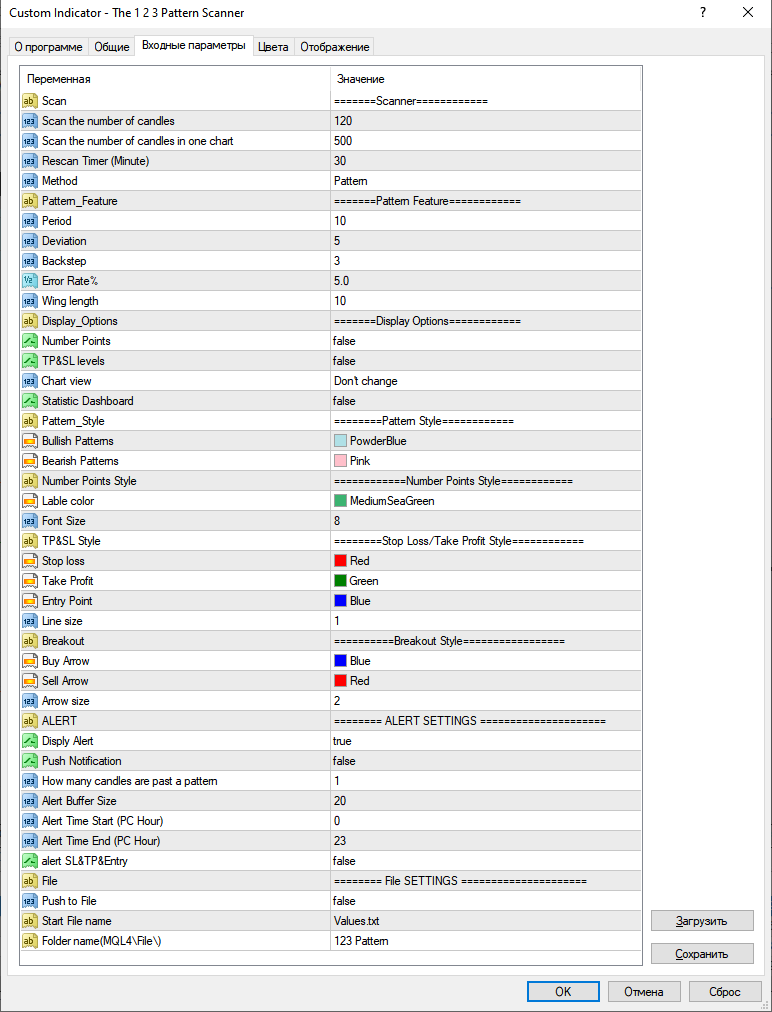Click the Переменная column header
Screen dimensions: 772x1012
(x=176, y=79)
